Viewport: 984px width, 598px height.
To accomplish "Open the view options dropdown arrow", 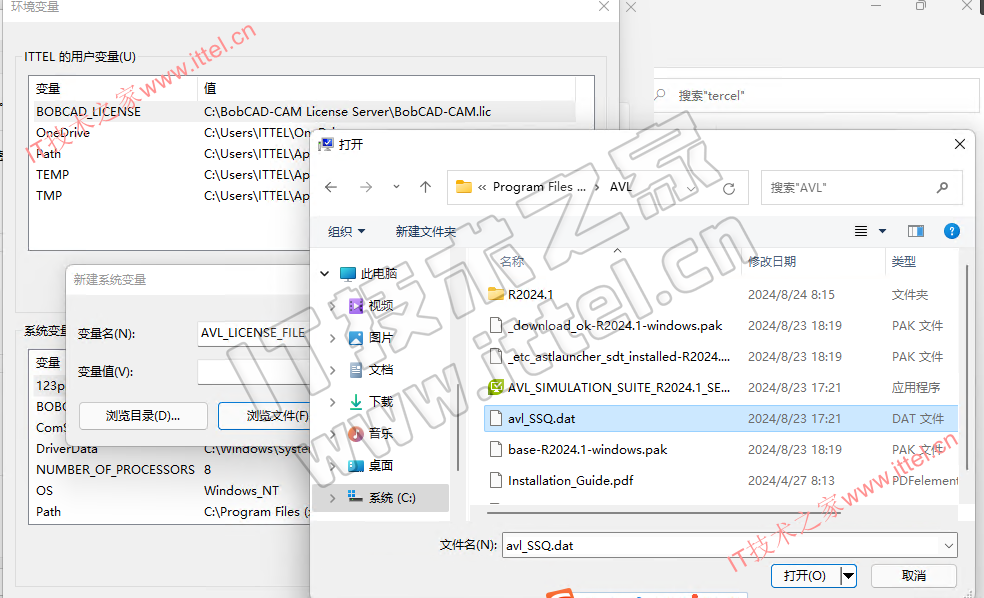I will coord(882,232).
